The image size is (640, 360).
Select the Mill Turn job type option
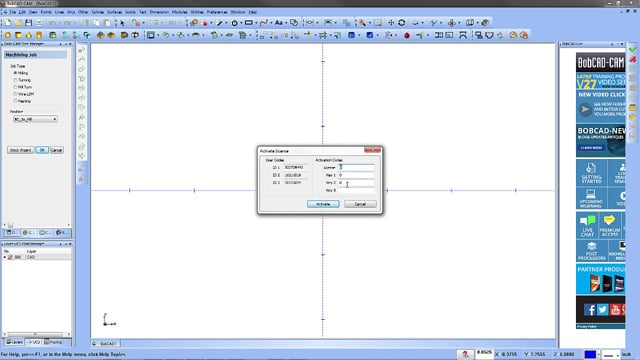(x=23, y=87)
